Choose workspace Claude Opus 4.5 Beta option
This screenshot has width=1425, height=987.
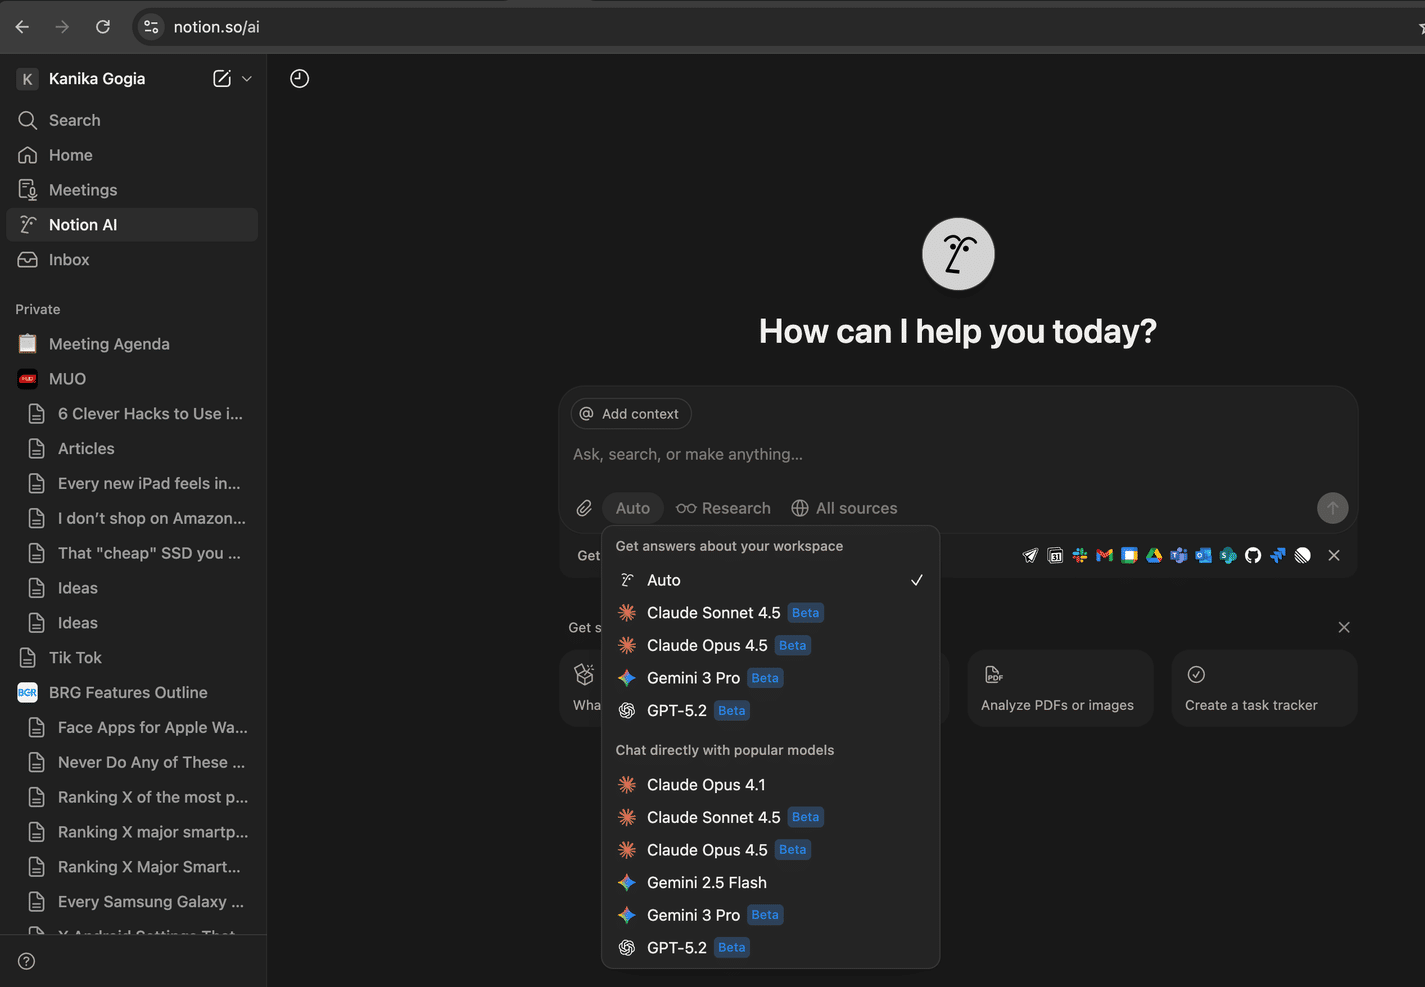(770, 646)
